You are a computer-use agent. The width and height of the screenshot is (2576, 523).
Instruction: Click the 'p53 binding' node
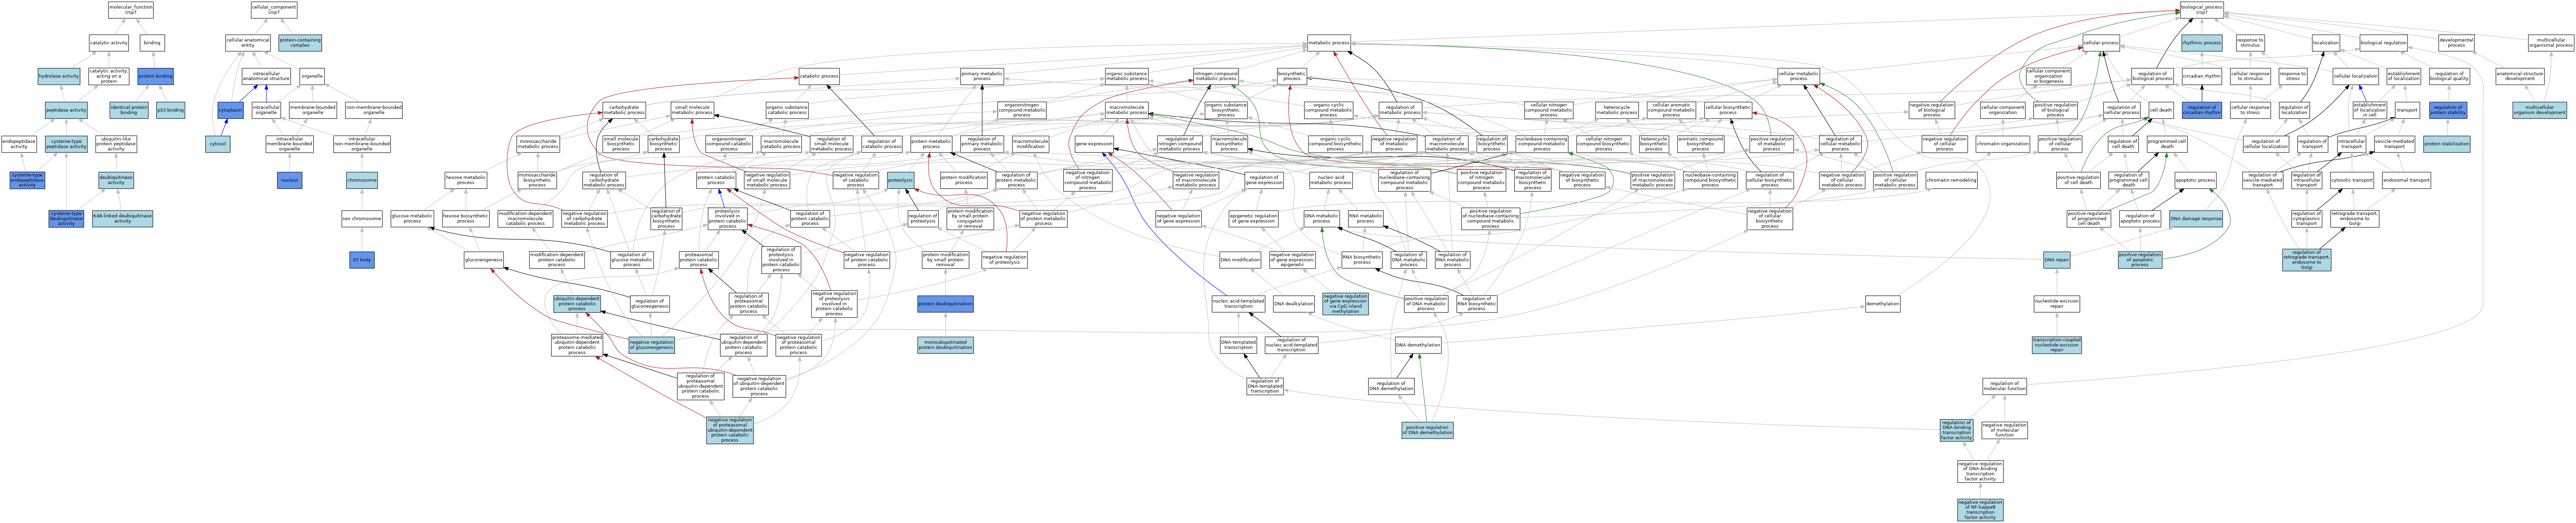[171, 110]
